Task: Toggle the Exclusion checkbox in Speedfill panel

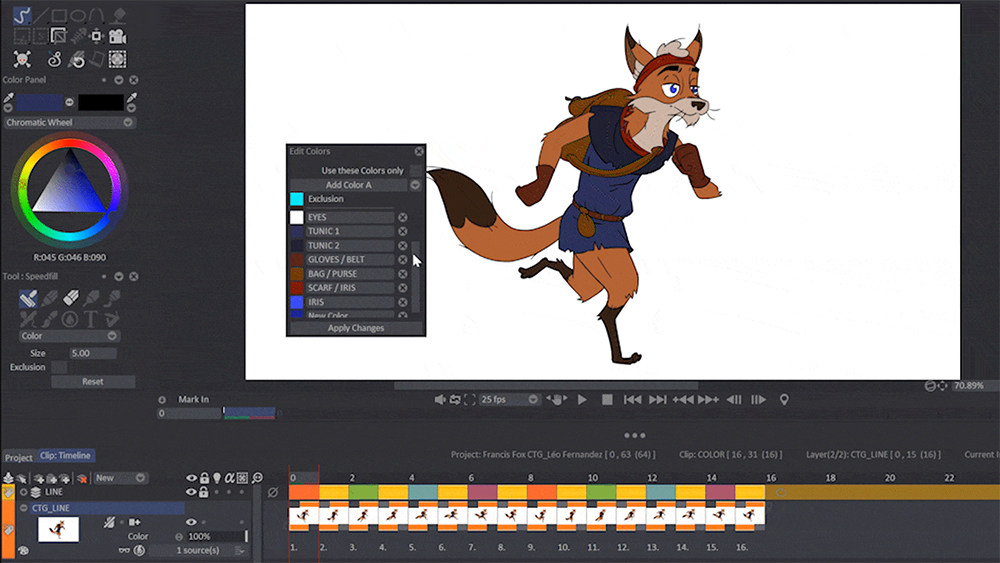Action: [x=59, y=367]
